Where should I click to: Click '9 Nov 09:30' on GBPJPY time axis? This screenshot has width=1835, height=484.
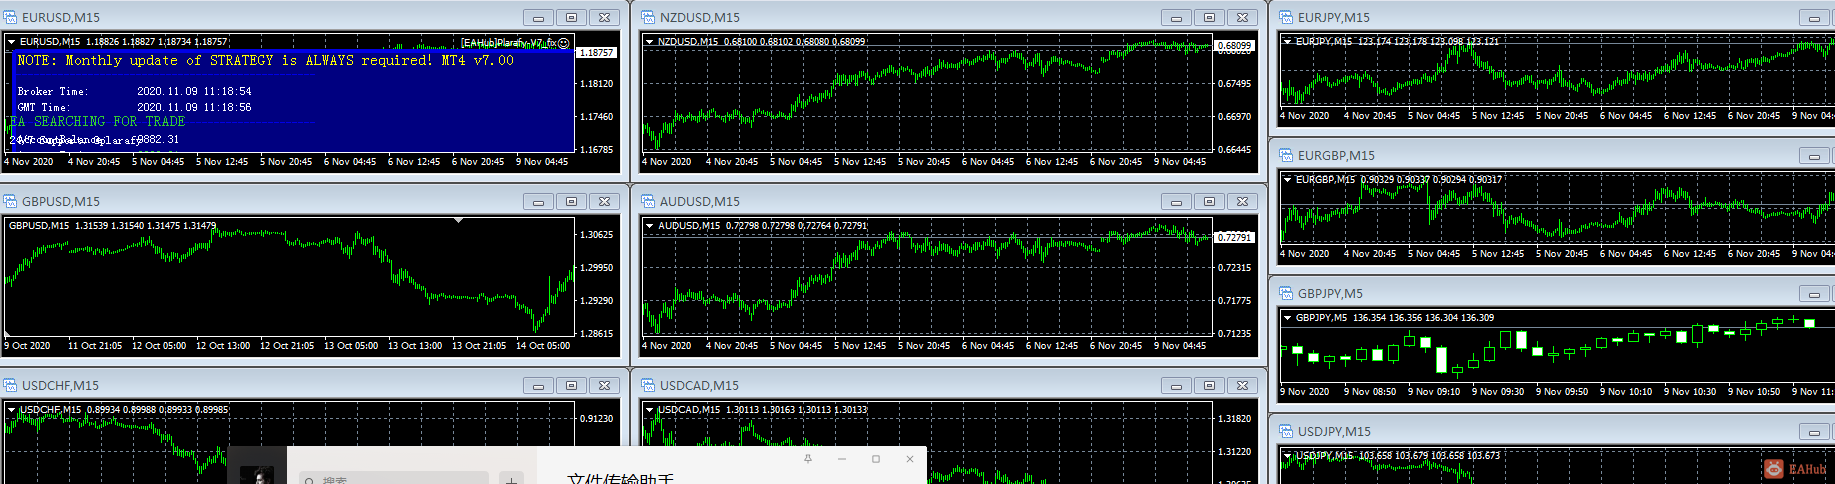1498,392
